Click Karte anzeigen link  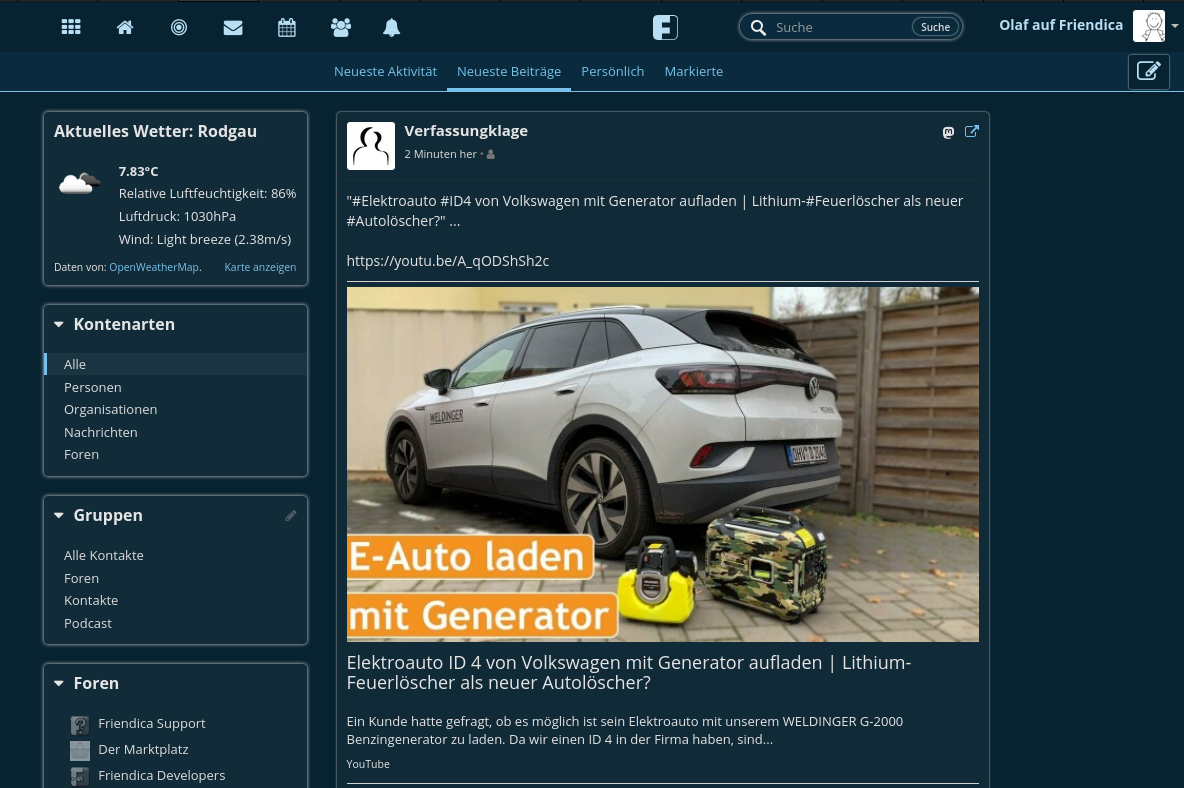tap(260, 267)
